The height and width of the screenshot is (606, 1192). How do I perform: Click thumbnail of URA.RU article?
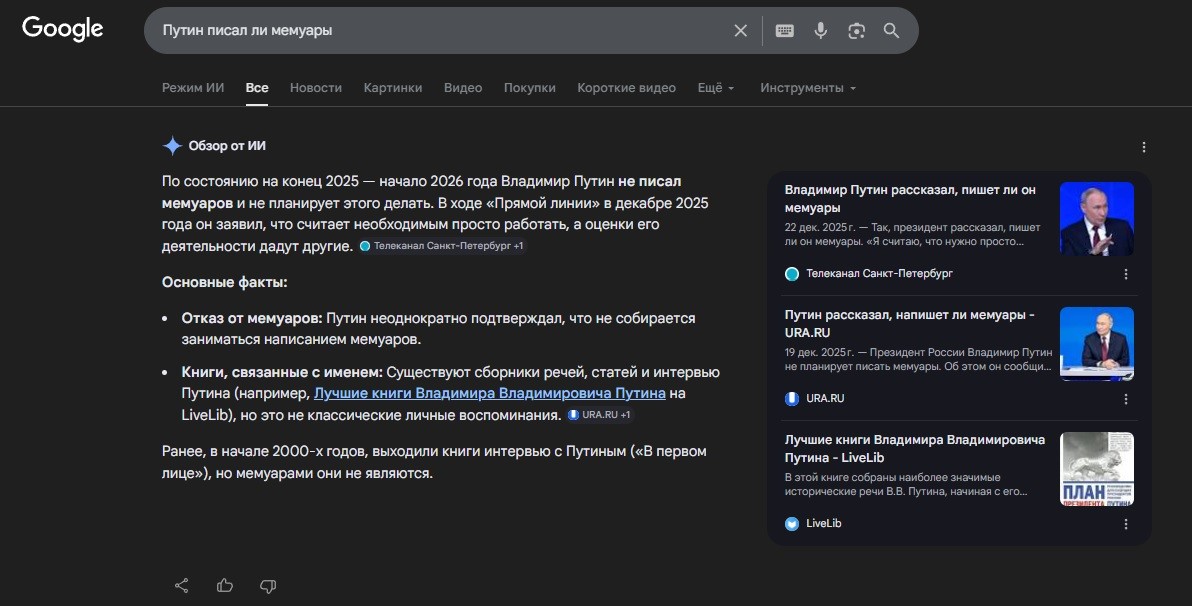1097,344
